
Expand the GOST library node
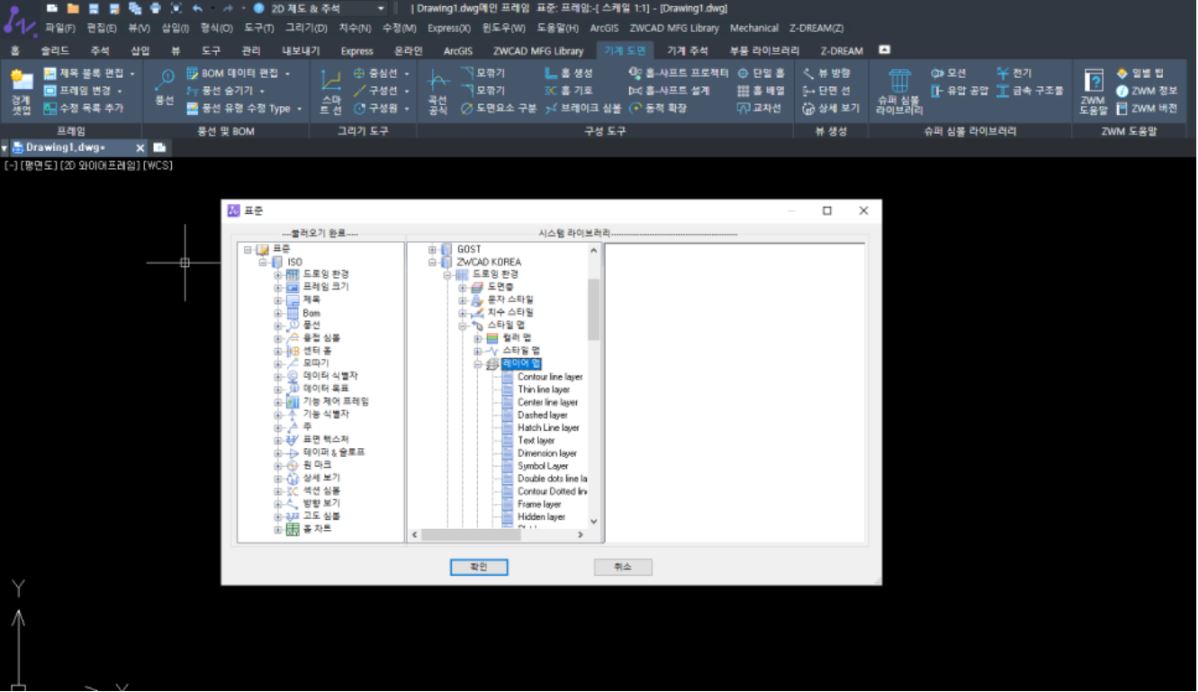[x=432, y=250]
